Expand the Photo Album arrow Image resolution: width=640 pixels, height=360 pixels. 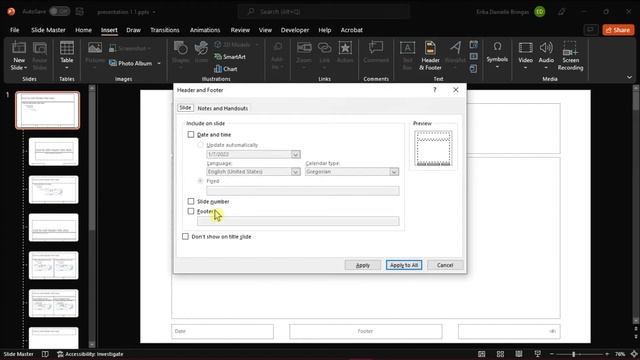click(x=159, y=63)
